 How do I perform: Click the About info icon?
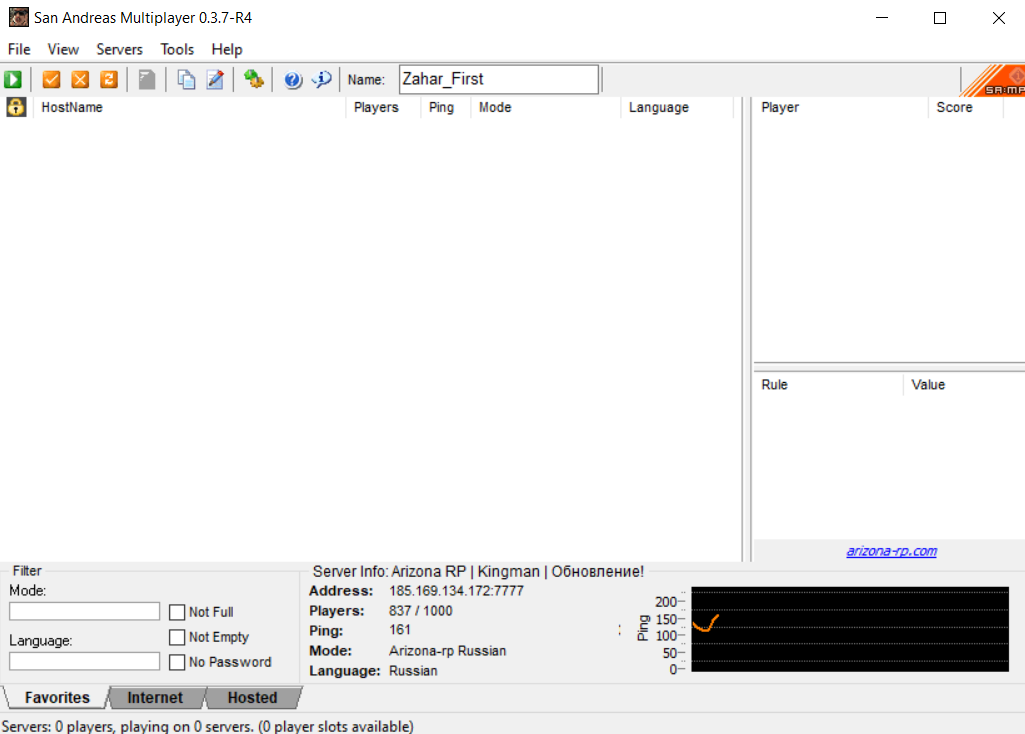click(322, 80)
